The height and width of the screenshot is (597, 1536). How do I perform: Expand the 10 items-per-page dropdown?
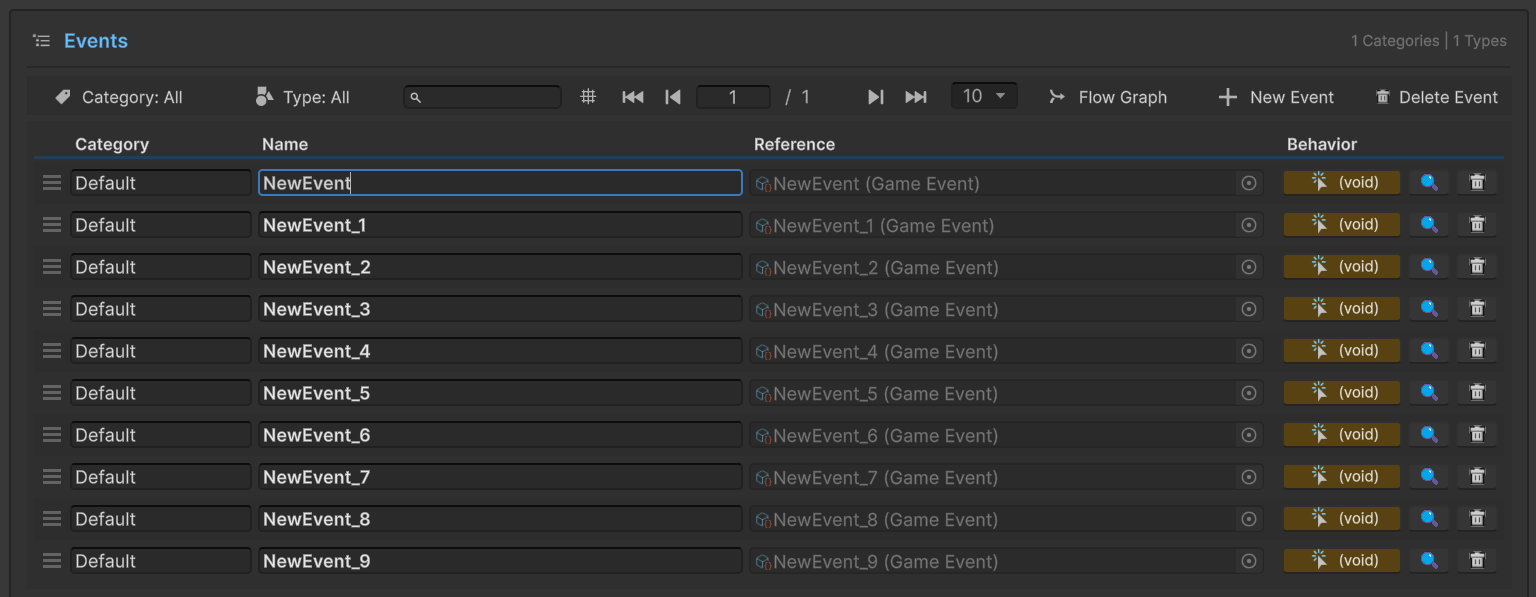click(x=984, y=96)
